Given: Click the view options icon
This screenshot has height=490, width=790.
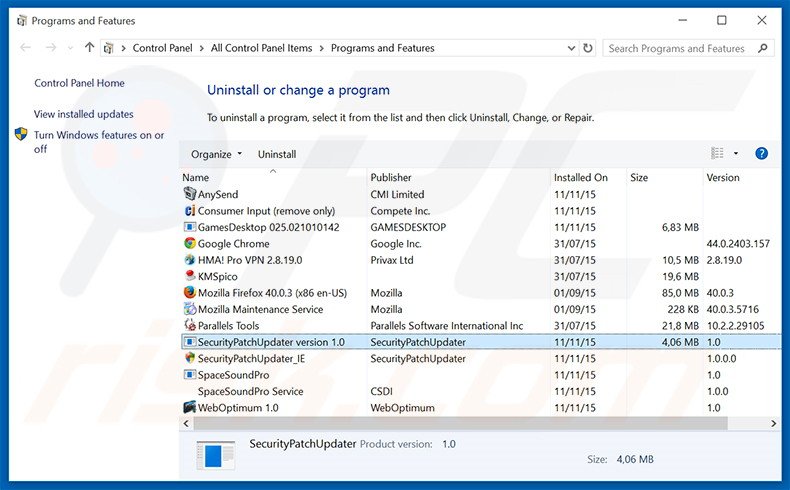Looking at the screenshot, I should point(717,153).
